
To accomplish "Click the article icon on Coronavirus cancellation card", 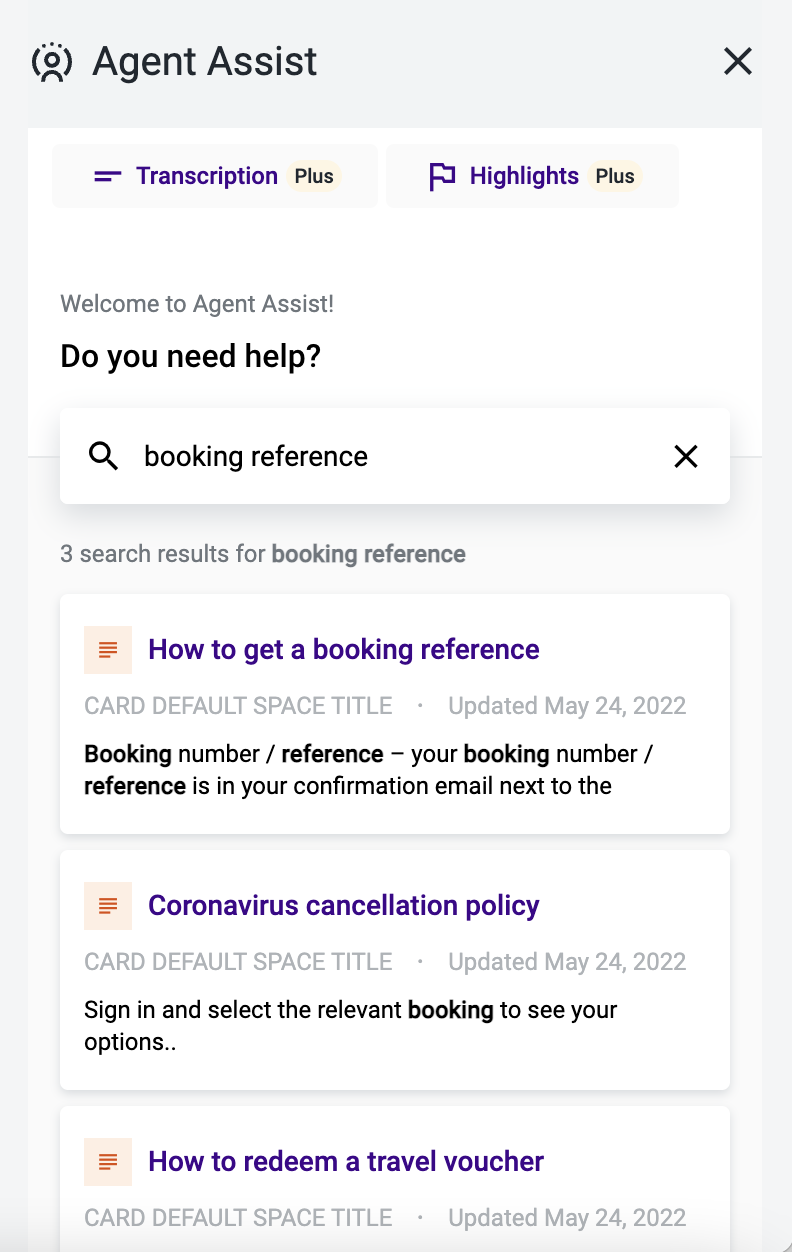I will click(107, 905).
